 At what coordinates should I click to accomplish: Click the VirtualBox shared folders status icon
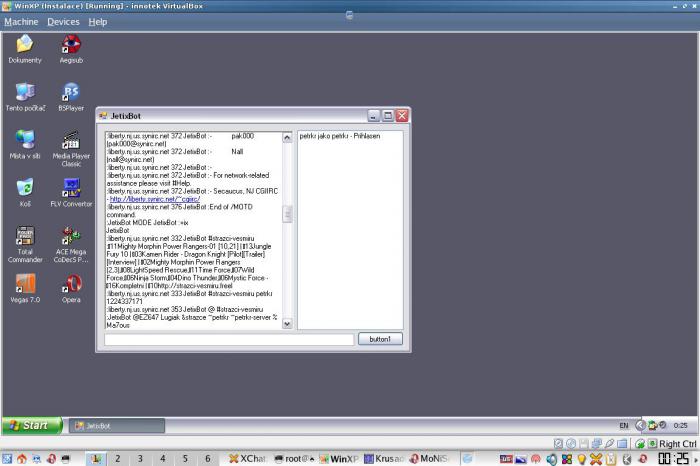click(622, 444)
